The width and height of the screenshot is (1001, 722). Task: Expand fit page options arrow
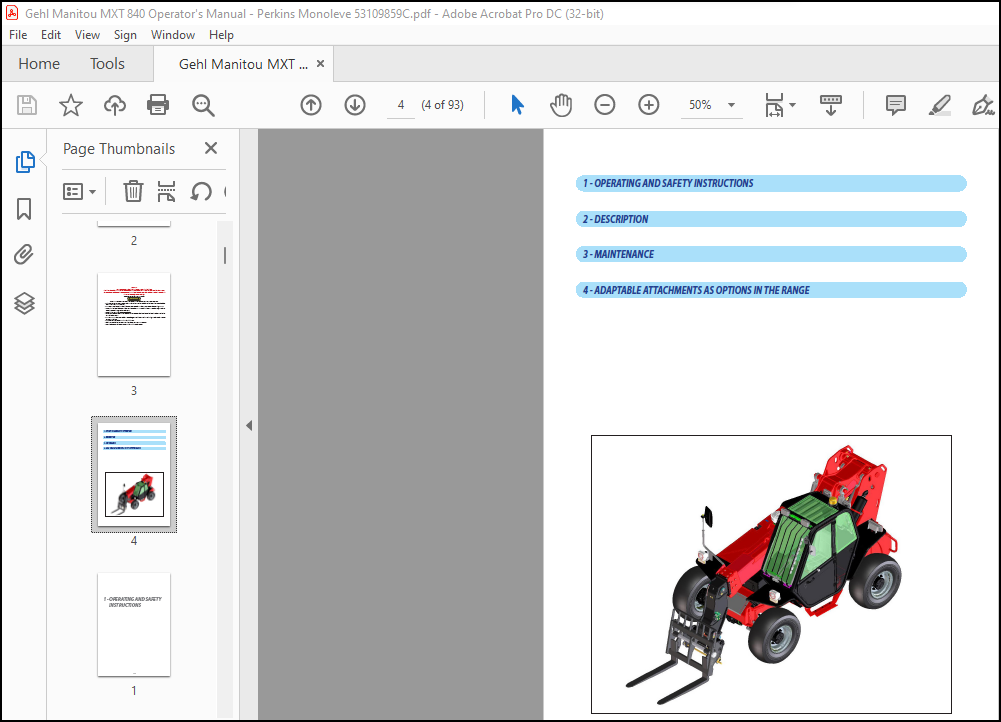(x=792, y=105)
